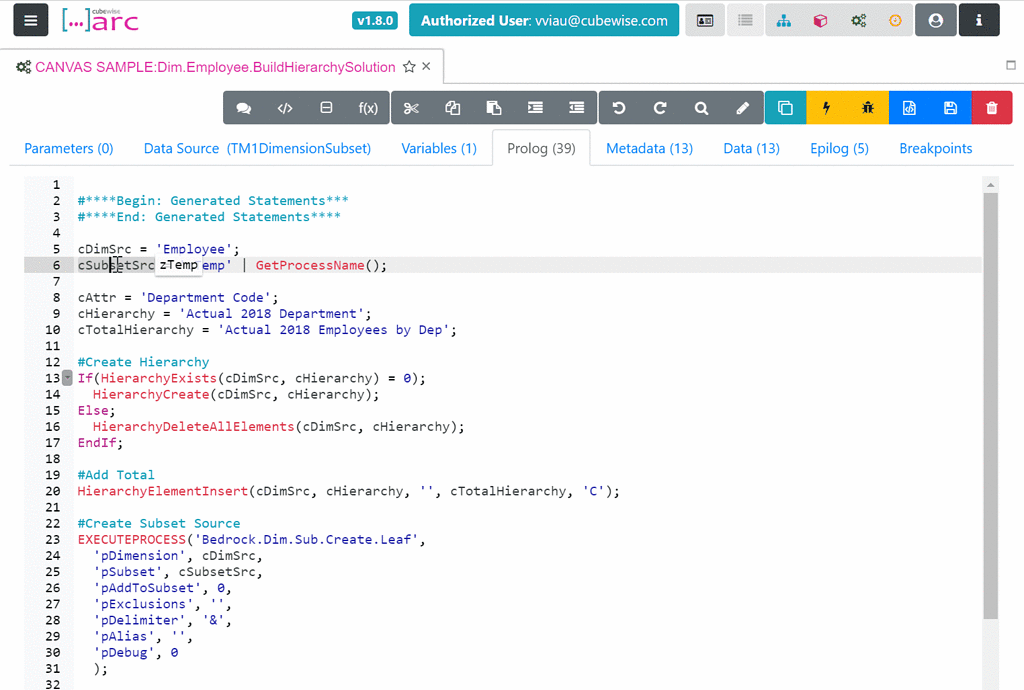Open the v1.8.0 version badge
The width and height of the screenshot is (1024, 690).
tap(374, 19)
